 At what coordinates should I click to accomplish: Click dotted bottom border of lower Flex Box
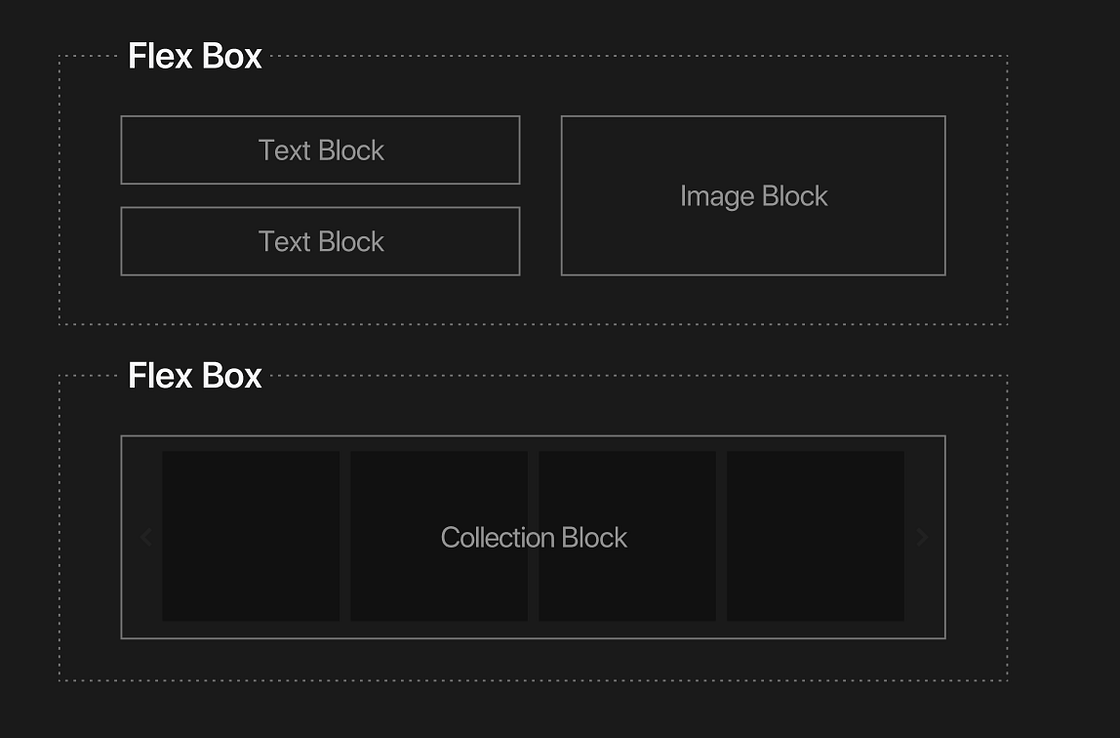click(x=533, y=681)
